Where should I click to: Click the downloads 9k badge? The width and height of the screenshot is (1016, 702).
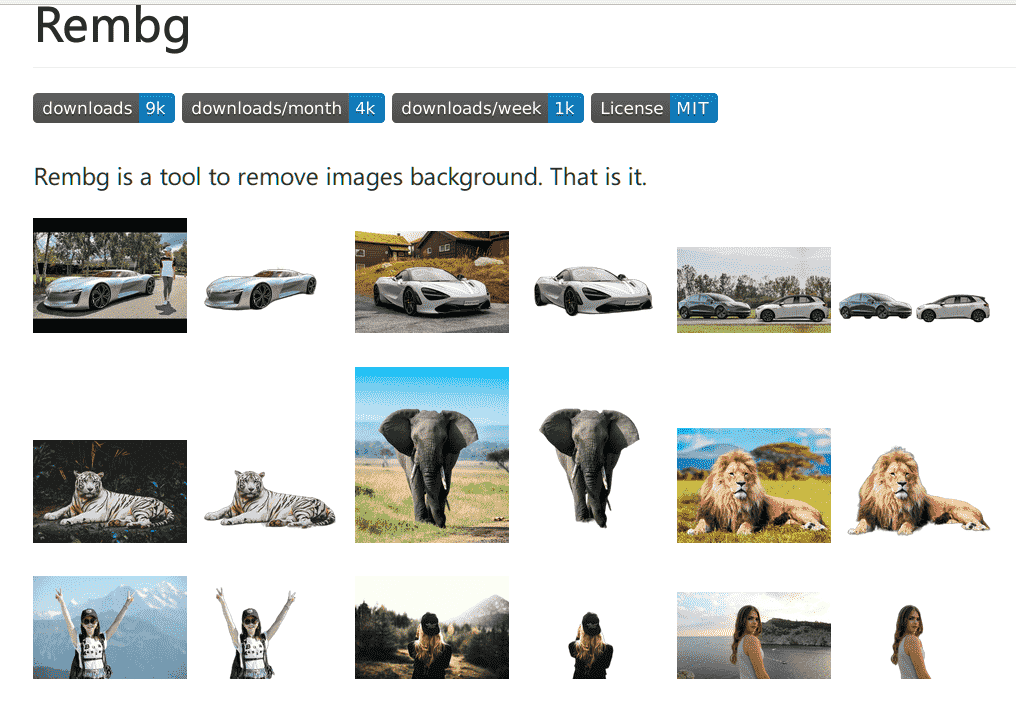[104, 108]
